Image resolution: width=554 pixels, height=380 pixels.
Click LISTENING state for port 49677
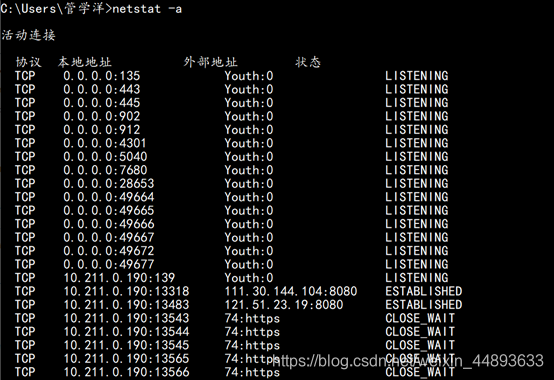[x=417, y=264]
